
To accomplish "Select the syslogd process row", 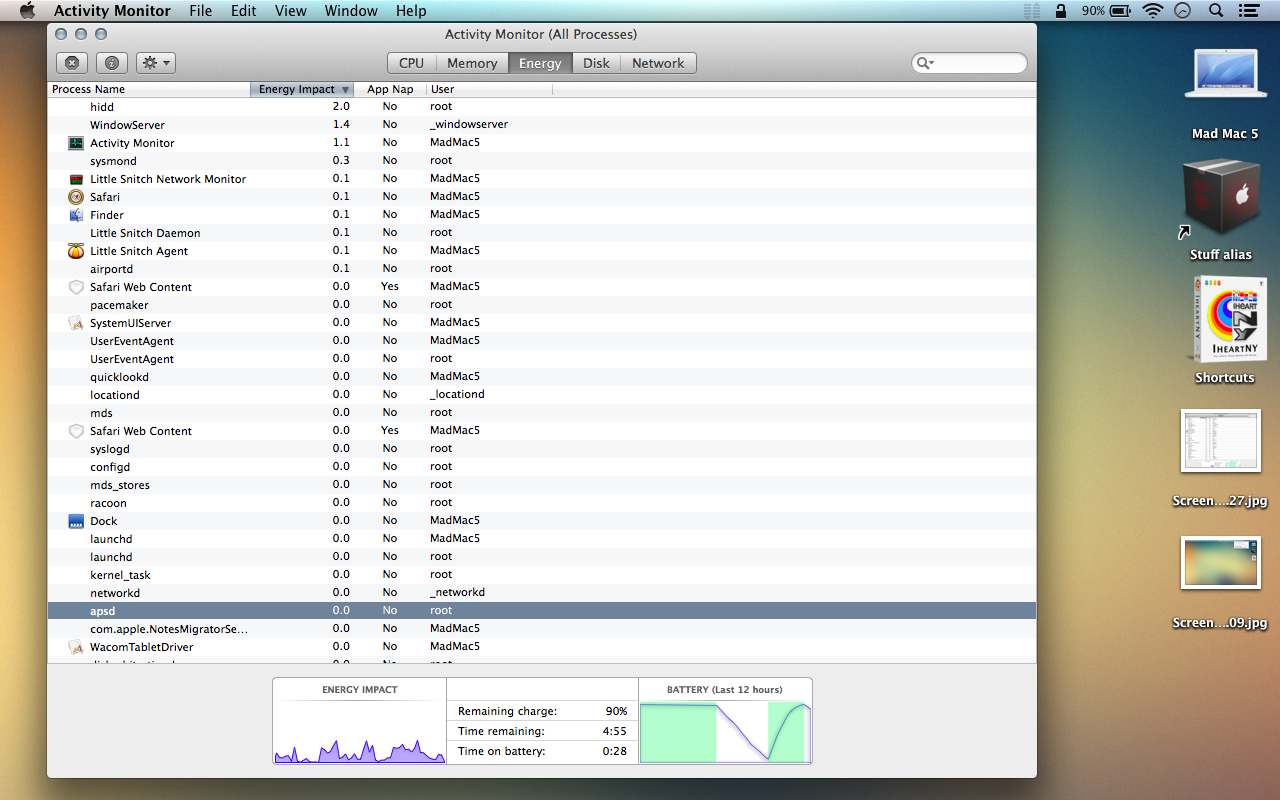I will tap(541, 449).
